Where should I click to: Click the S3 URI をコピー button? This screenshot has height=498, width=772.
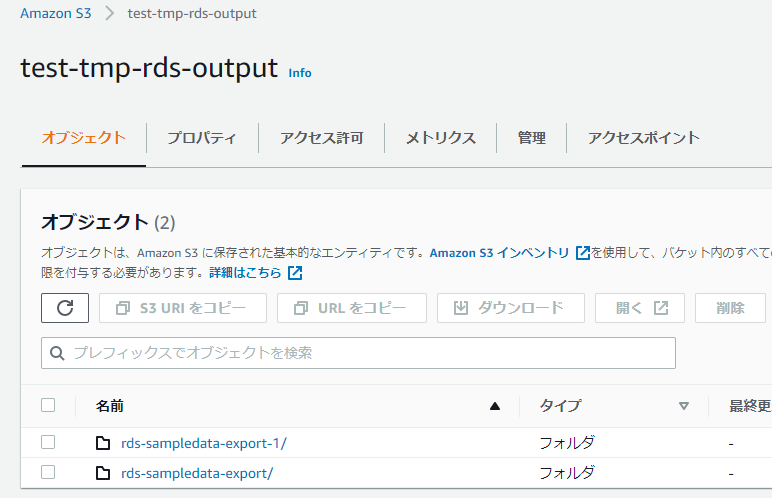coord(183,308)
